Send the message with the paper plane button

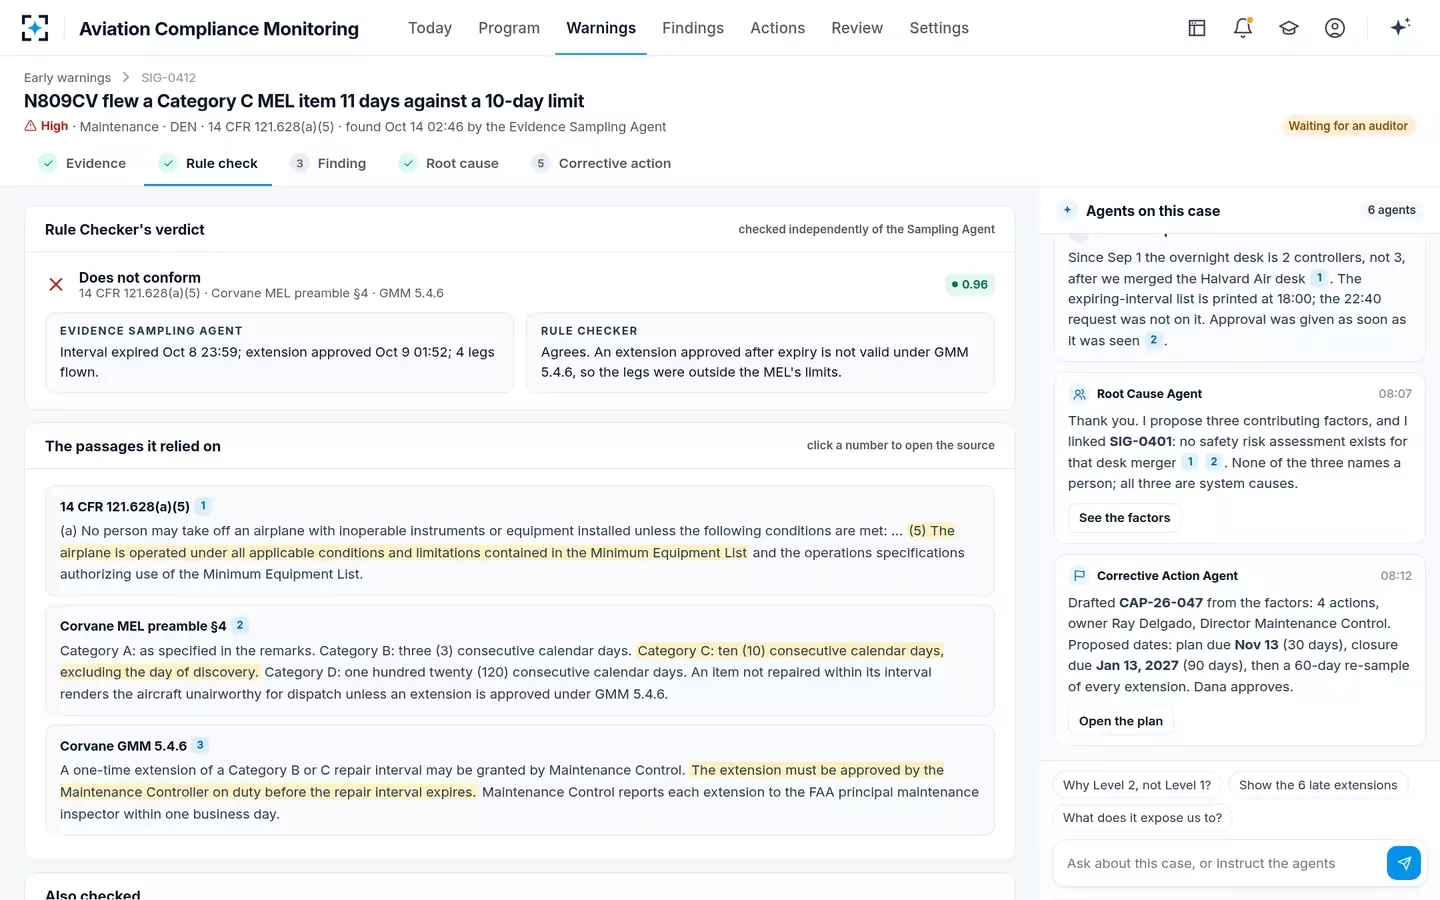(x=1404, y=863)
